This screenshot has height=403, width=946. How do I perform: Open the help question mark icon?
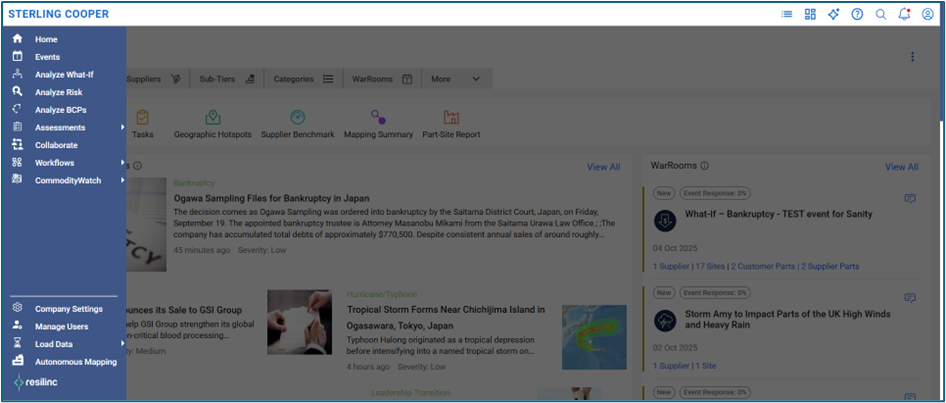857,14
